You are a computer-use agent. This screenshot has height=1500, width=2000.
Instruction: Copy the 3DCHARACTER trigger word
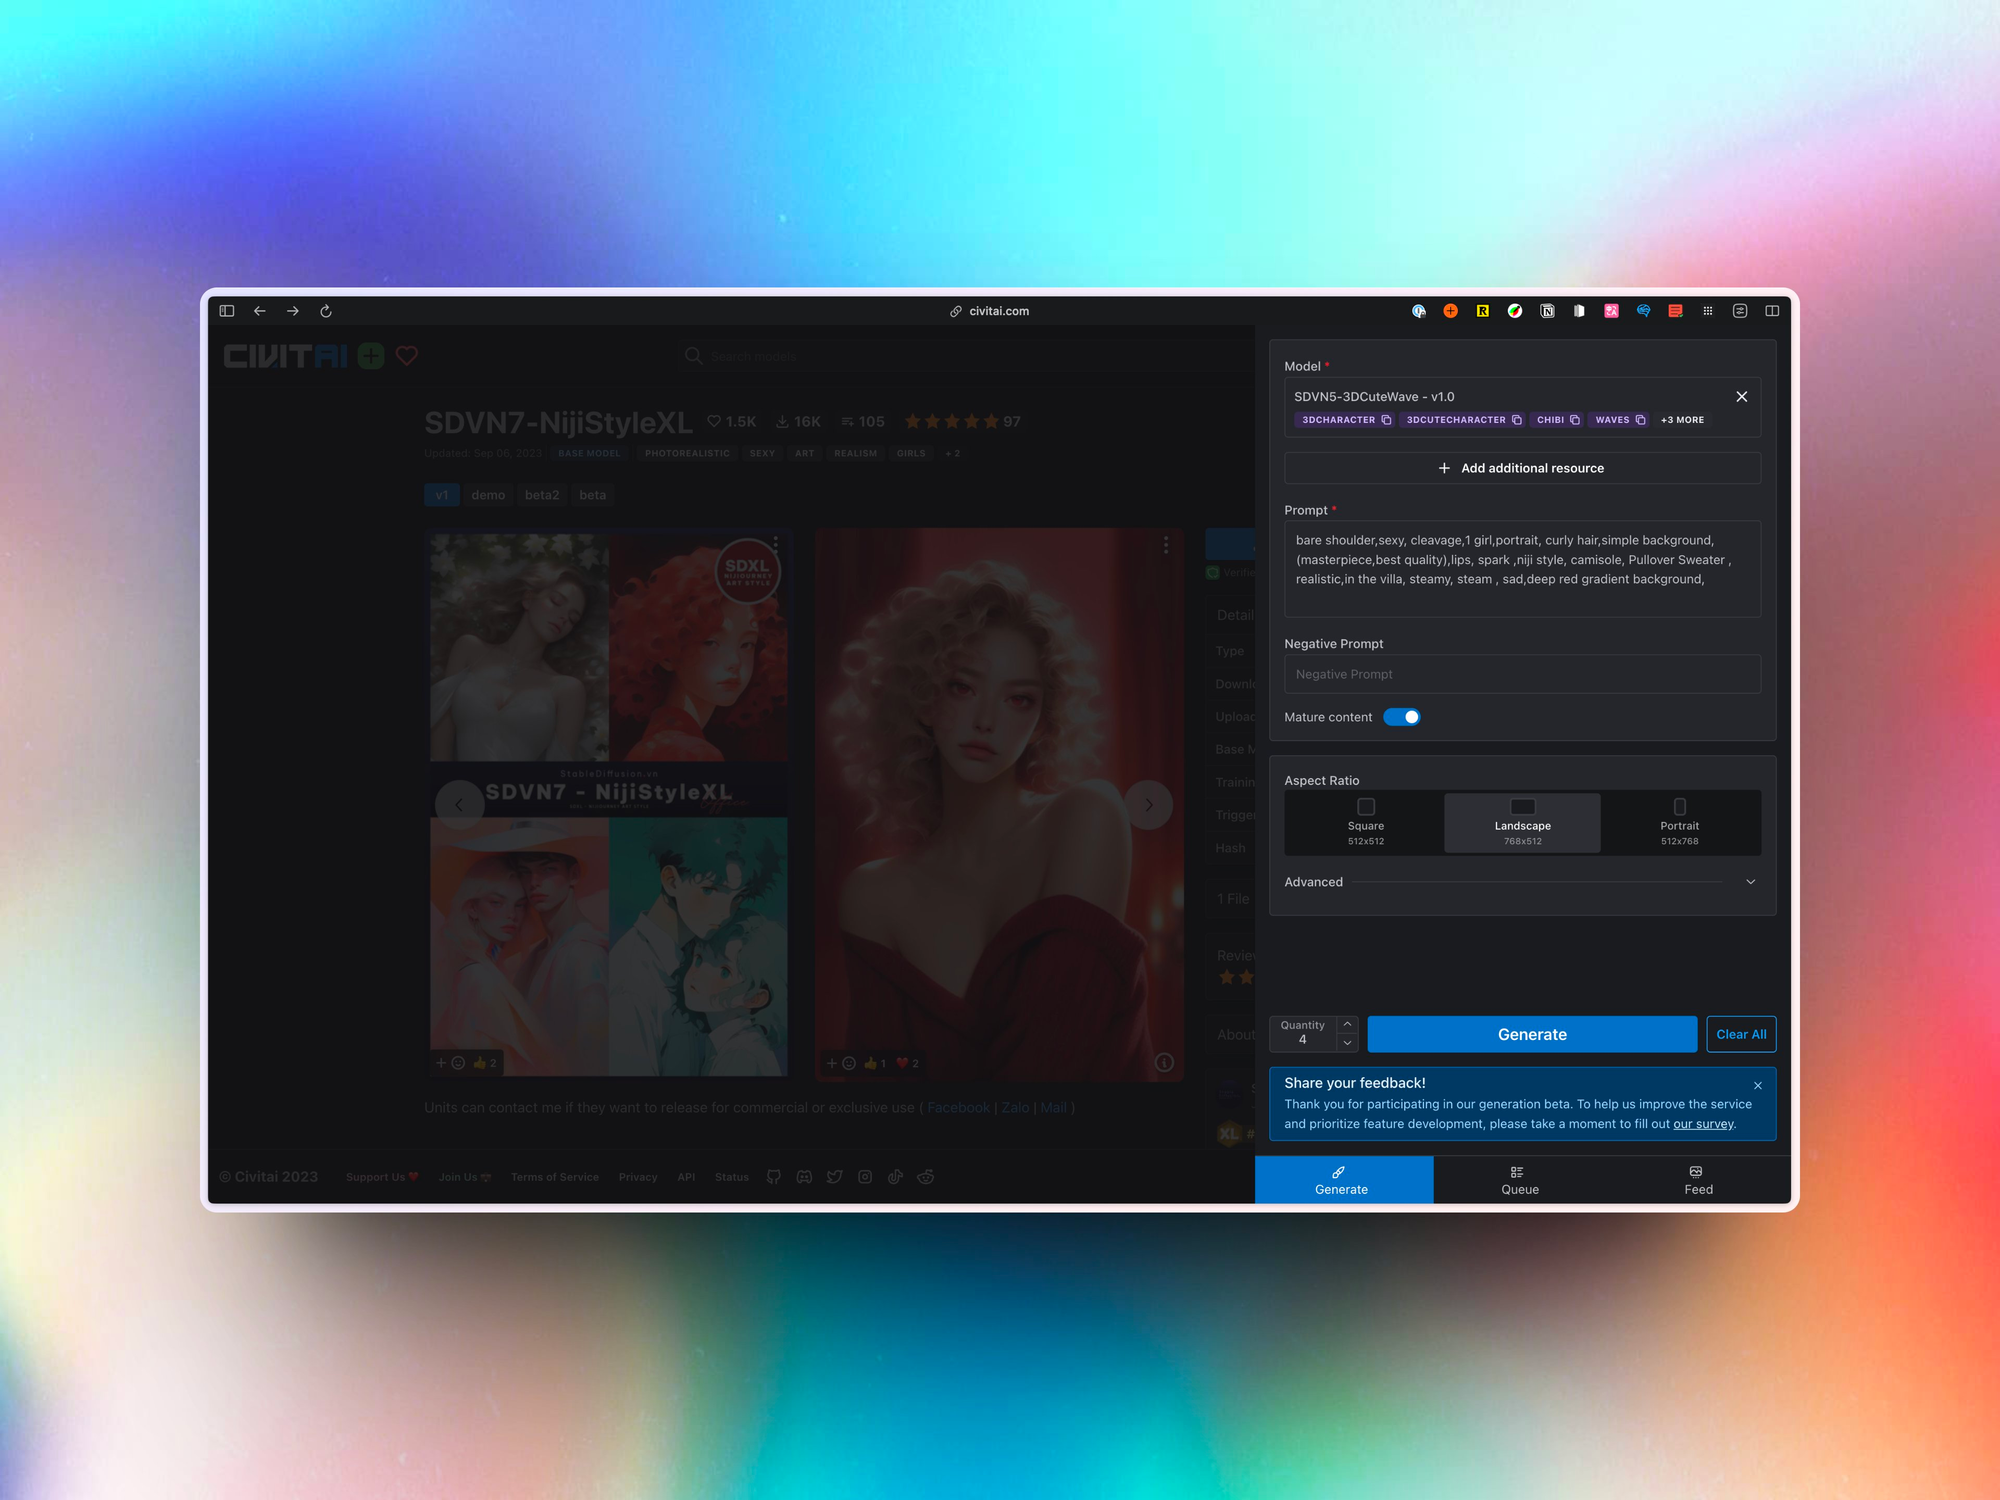(x=1386, y=420)
